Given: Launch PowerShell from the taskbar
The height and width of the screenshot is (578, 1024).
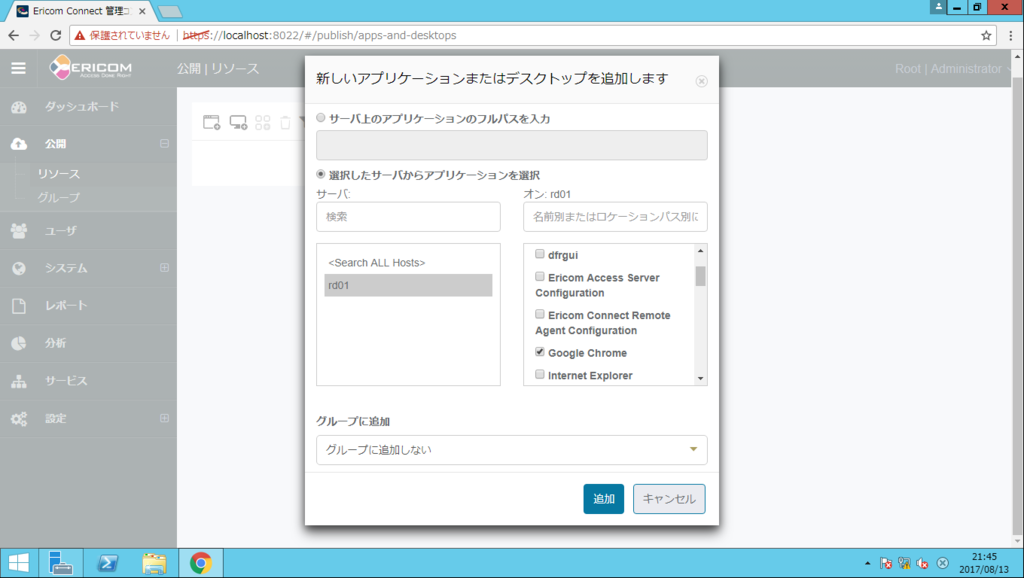Looking at the screenshot, I should 107,563.
